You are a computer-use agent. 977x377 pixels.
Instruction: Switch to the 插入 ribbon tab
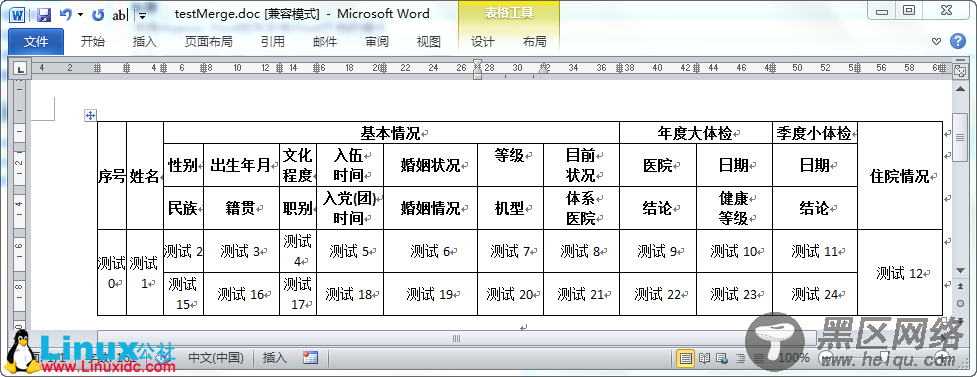coord(145,42)
